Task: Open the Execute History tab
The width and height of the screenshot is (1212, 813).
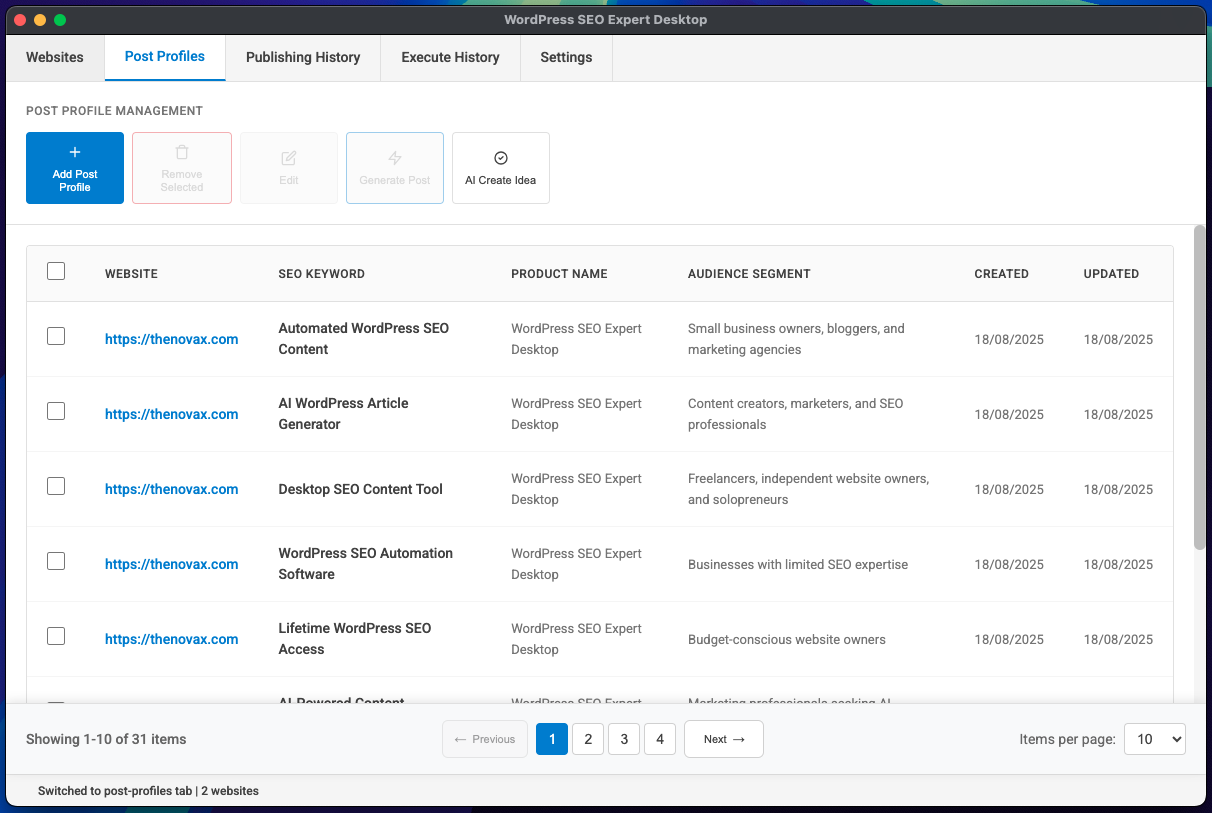Action: pos(450,57)
